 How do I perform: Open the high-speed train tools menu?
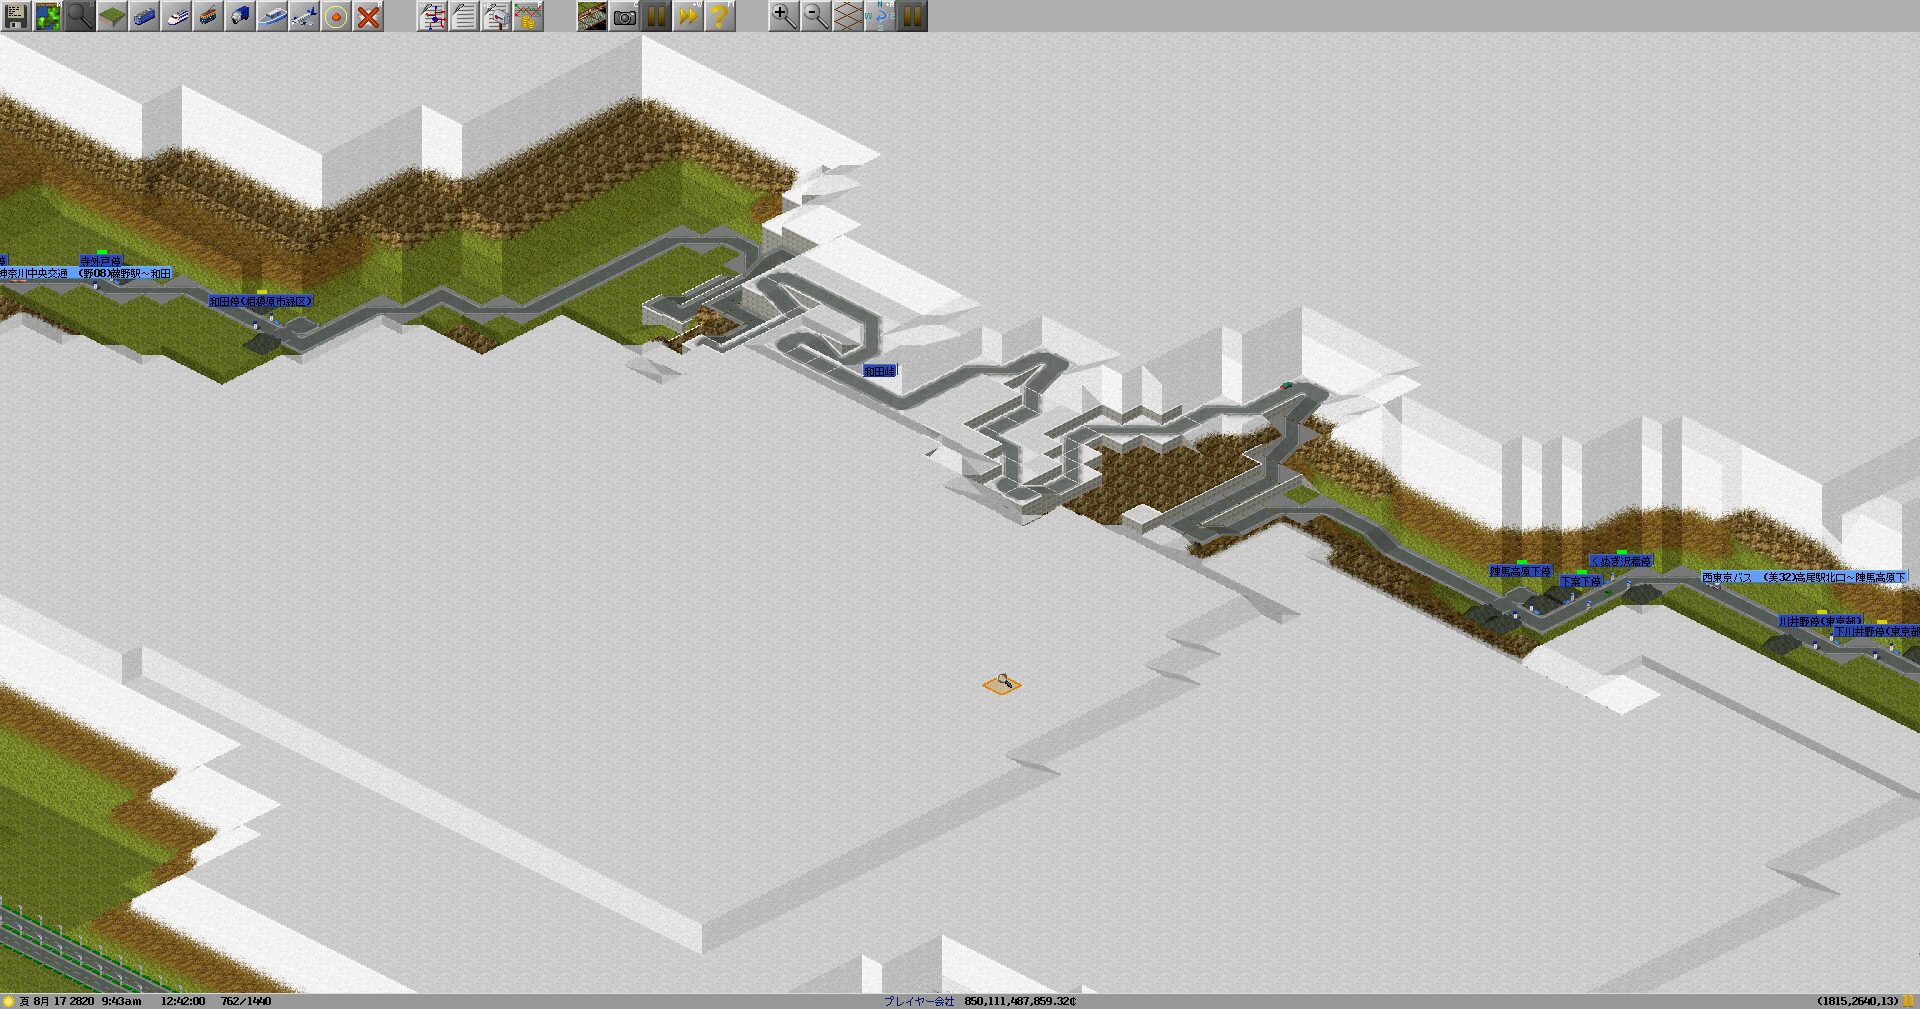click(176, 16)
